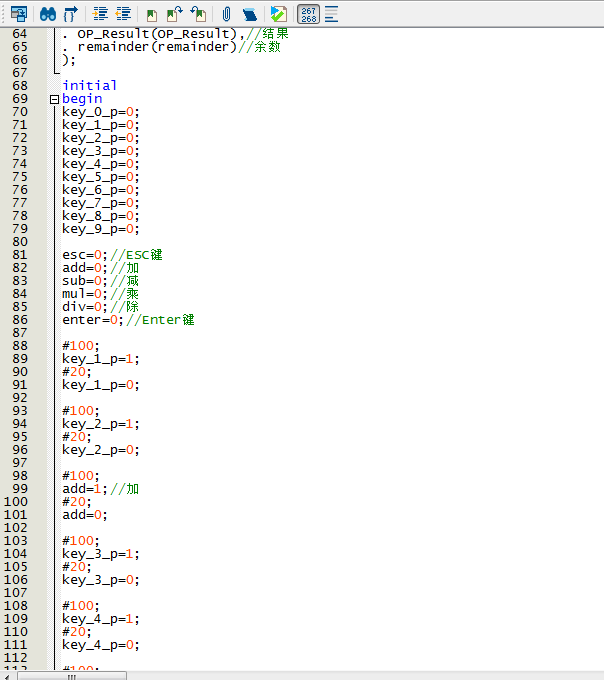
Task: Click the analyze current file check icon
Action: (278, 14)
